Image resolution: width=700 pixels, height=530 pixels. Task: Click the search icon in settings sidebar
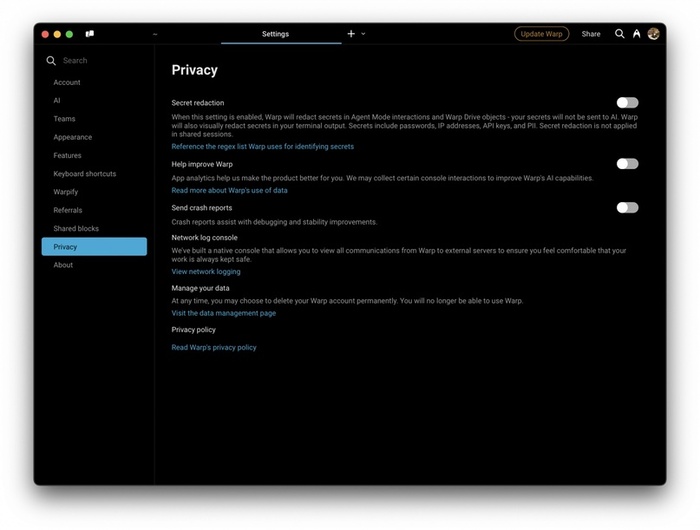click(51, 61)
